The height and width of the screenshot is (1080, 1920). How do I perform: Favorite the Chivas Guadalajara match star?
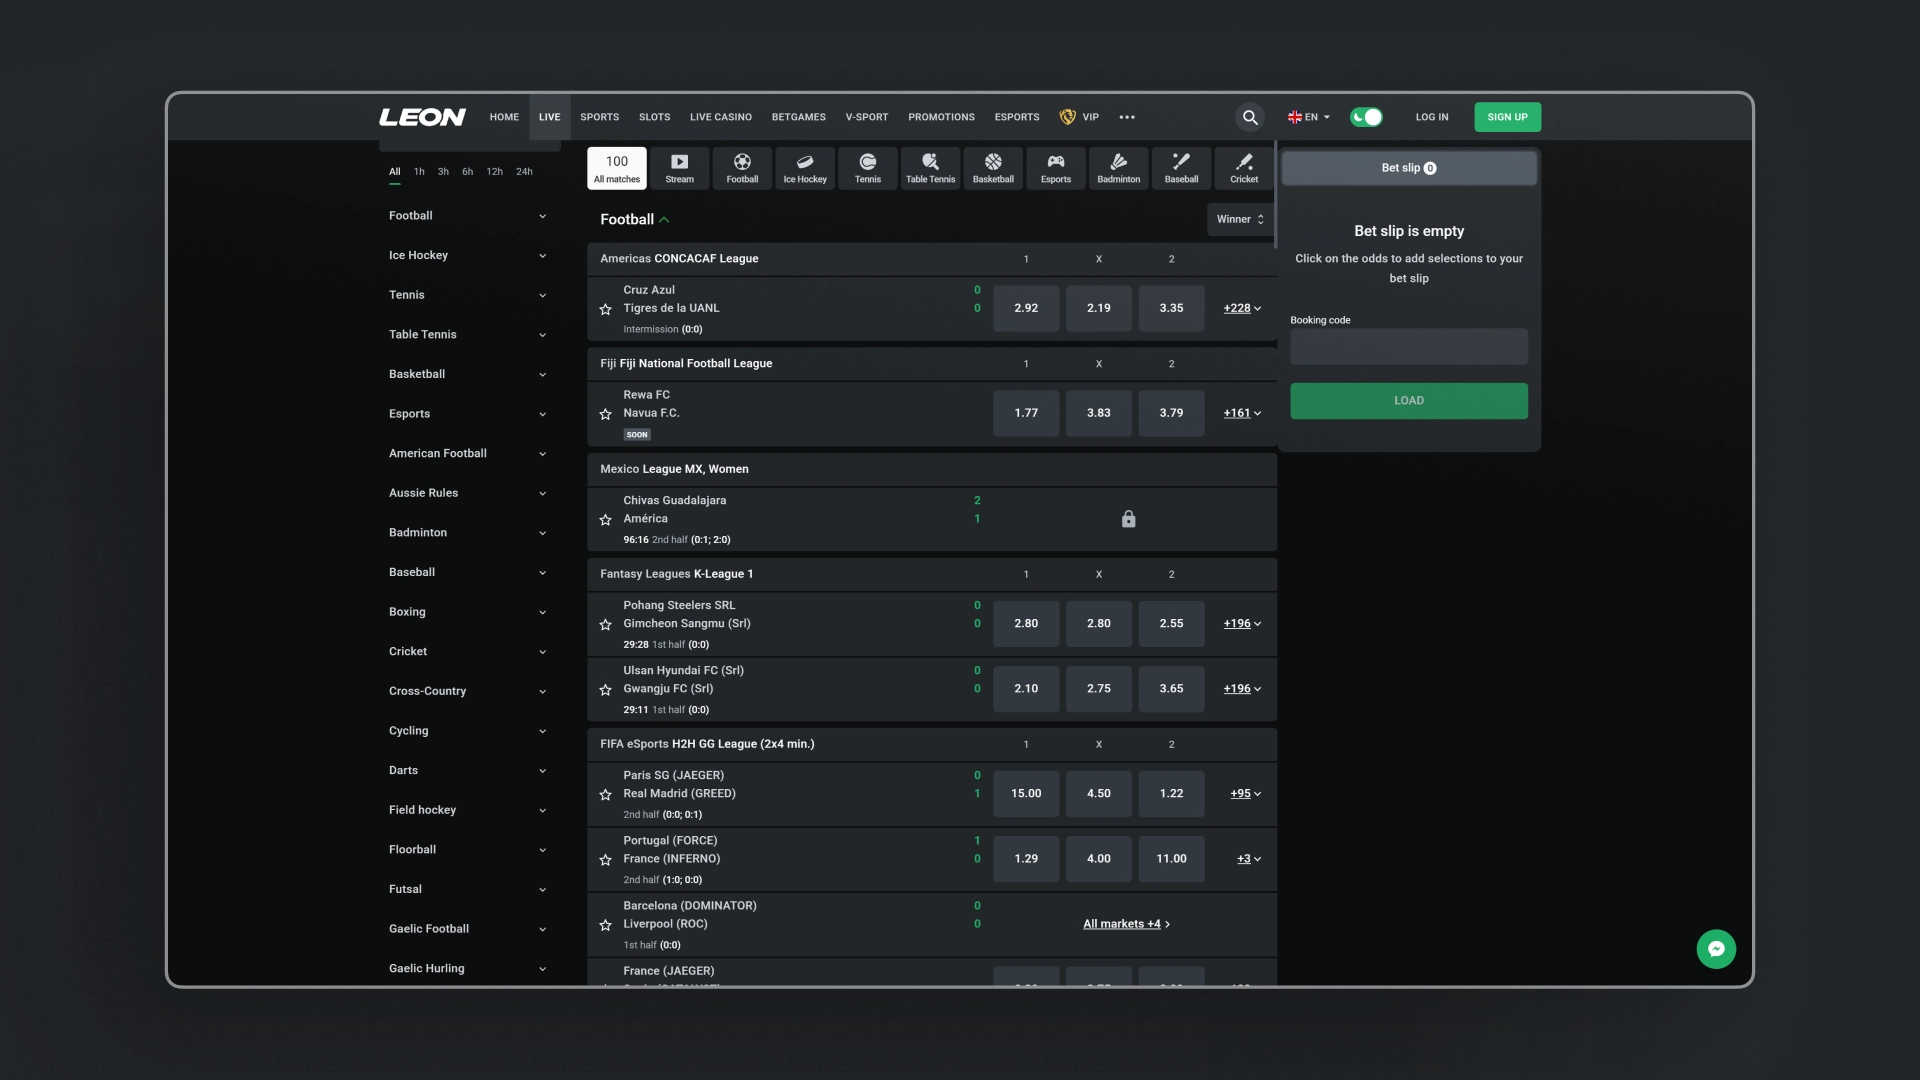pos(605,520)
